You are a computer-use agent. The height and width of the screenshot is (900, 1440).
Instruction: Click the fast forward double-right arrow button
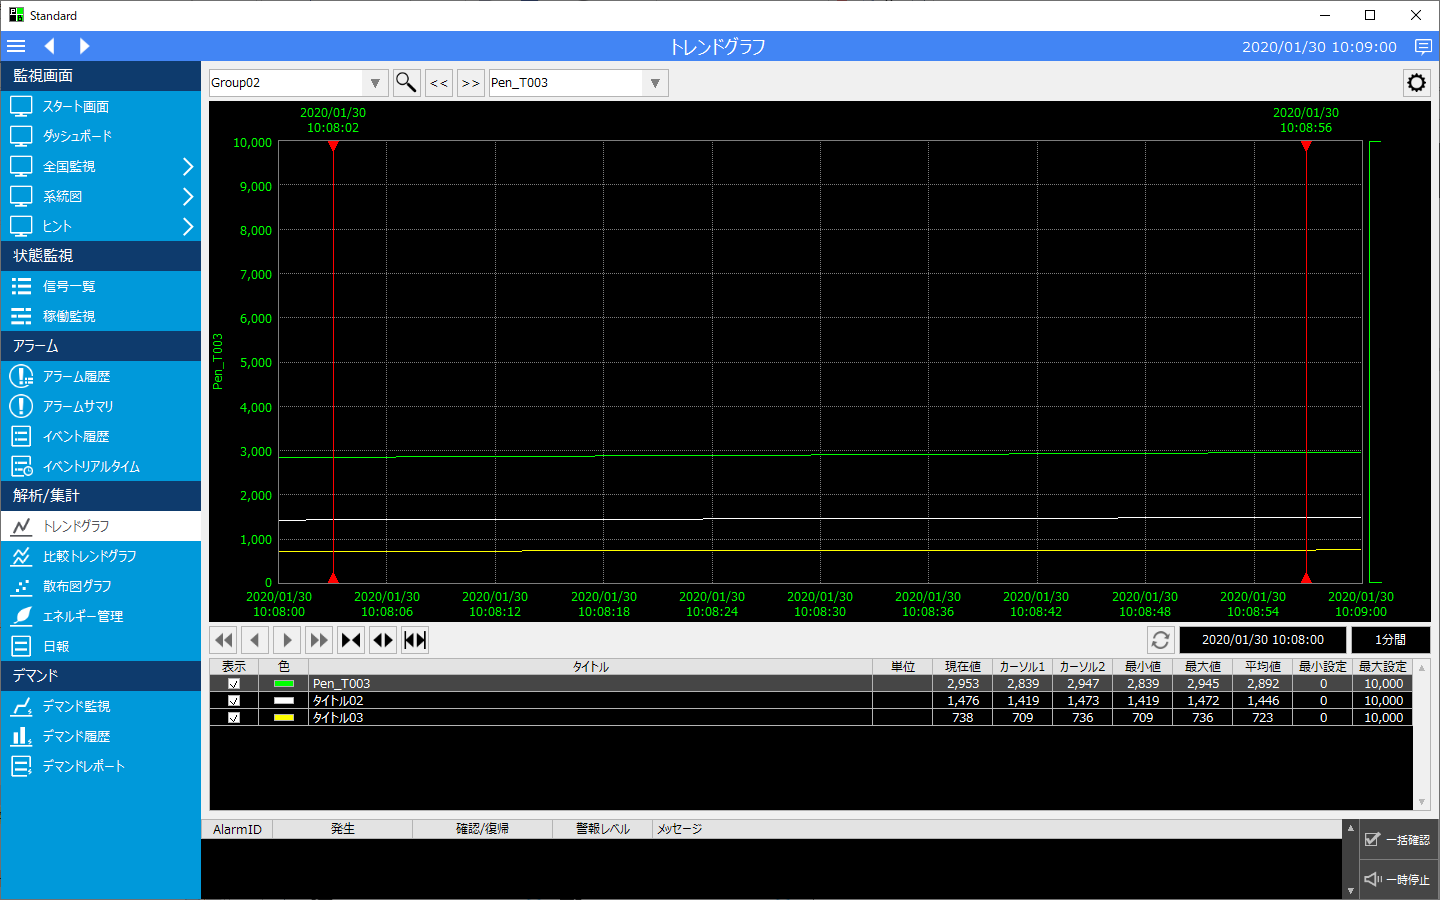pos(319,640)
